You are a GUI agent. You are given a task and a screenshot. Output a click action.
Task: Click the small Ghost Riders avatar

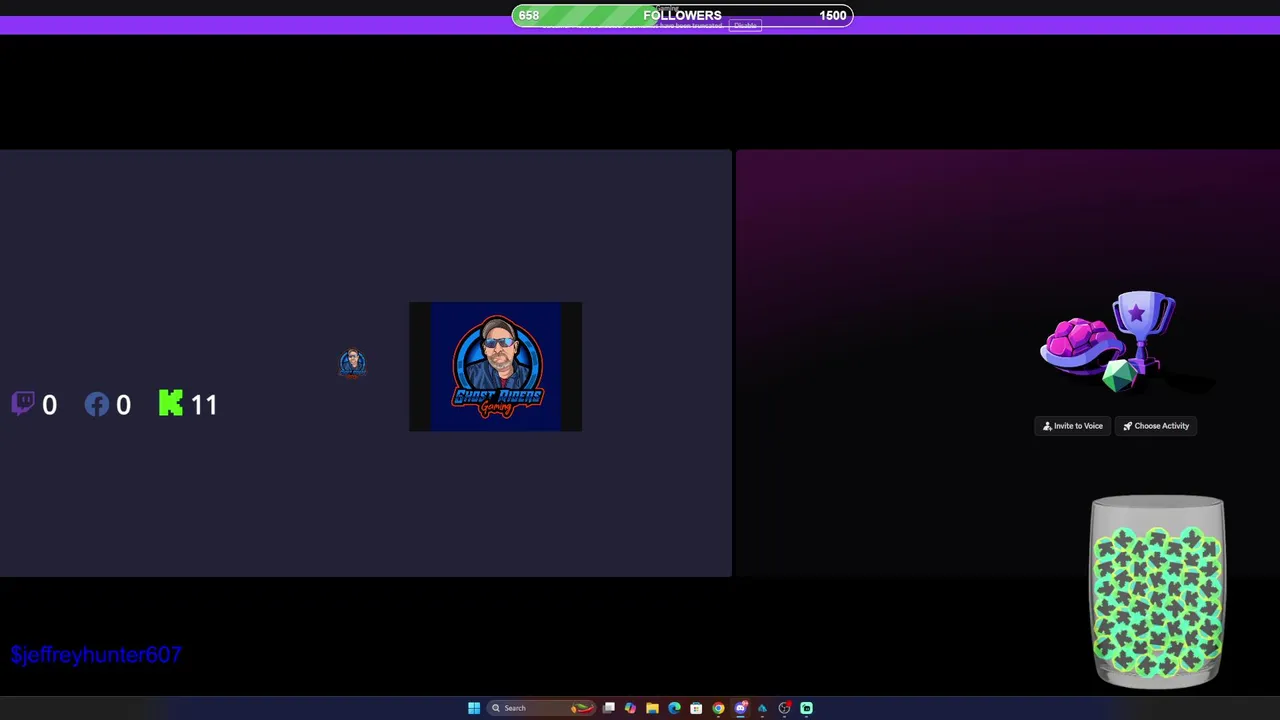[352, 364]
